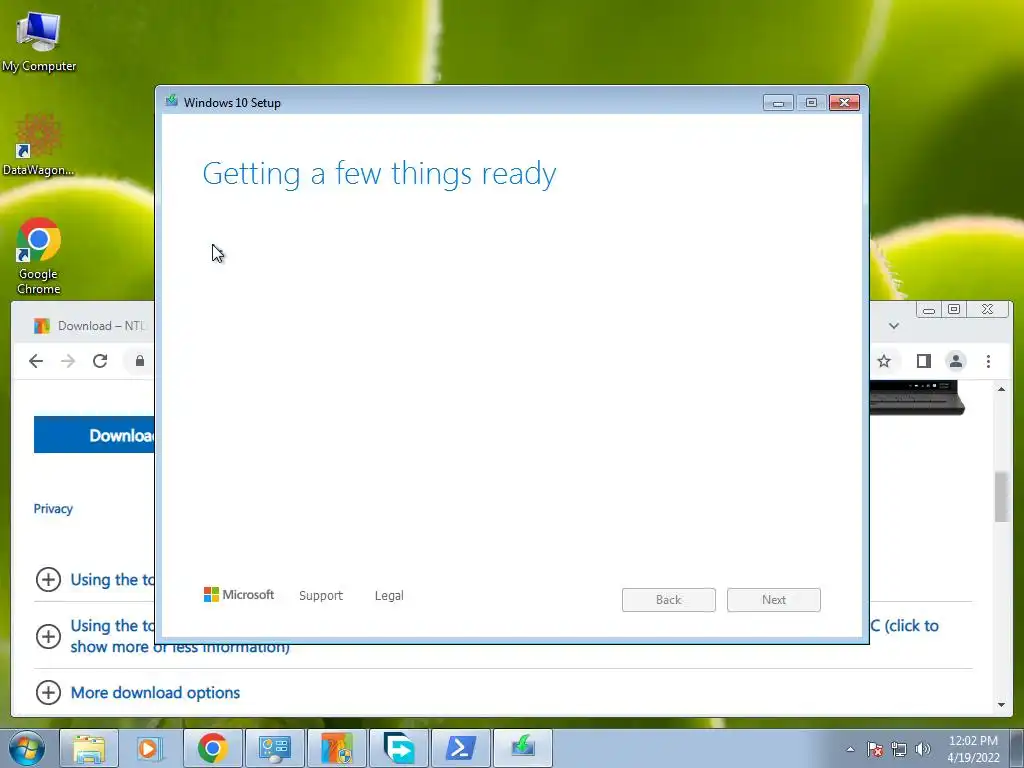Select the Google Chrome desktop shortcut

pyautogui.click(x=39, y=255)
